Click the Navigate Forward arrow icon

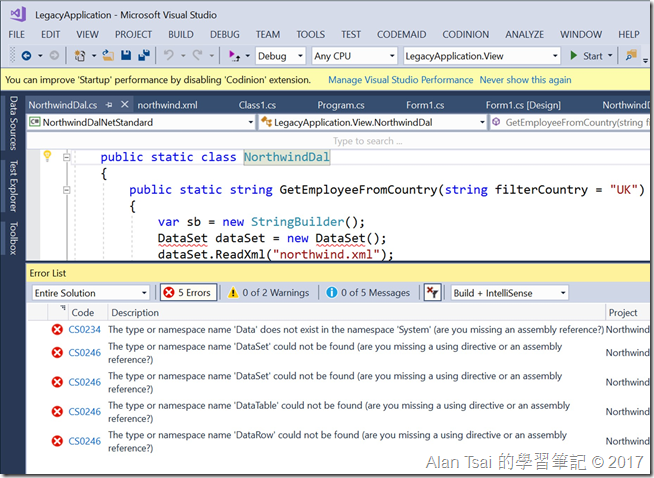pyautogui.click(x=54, y=55)
